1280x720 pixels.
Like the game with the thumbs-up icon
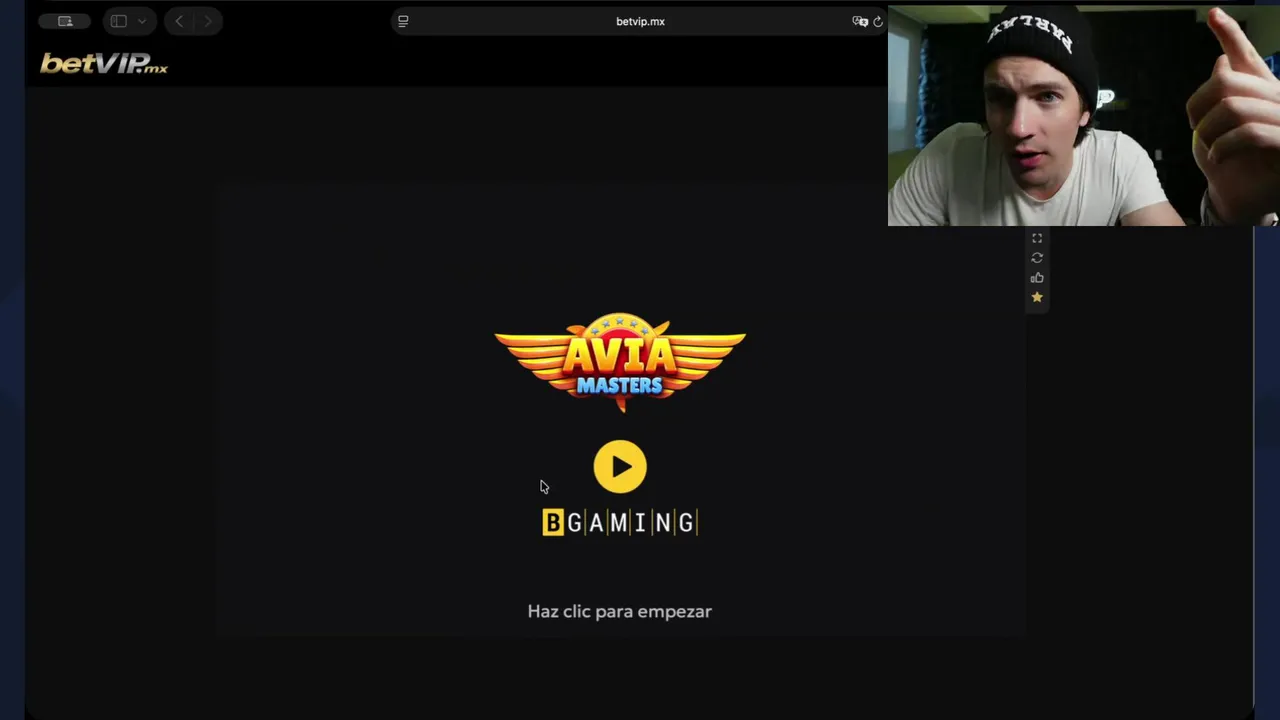(1037, 278)
